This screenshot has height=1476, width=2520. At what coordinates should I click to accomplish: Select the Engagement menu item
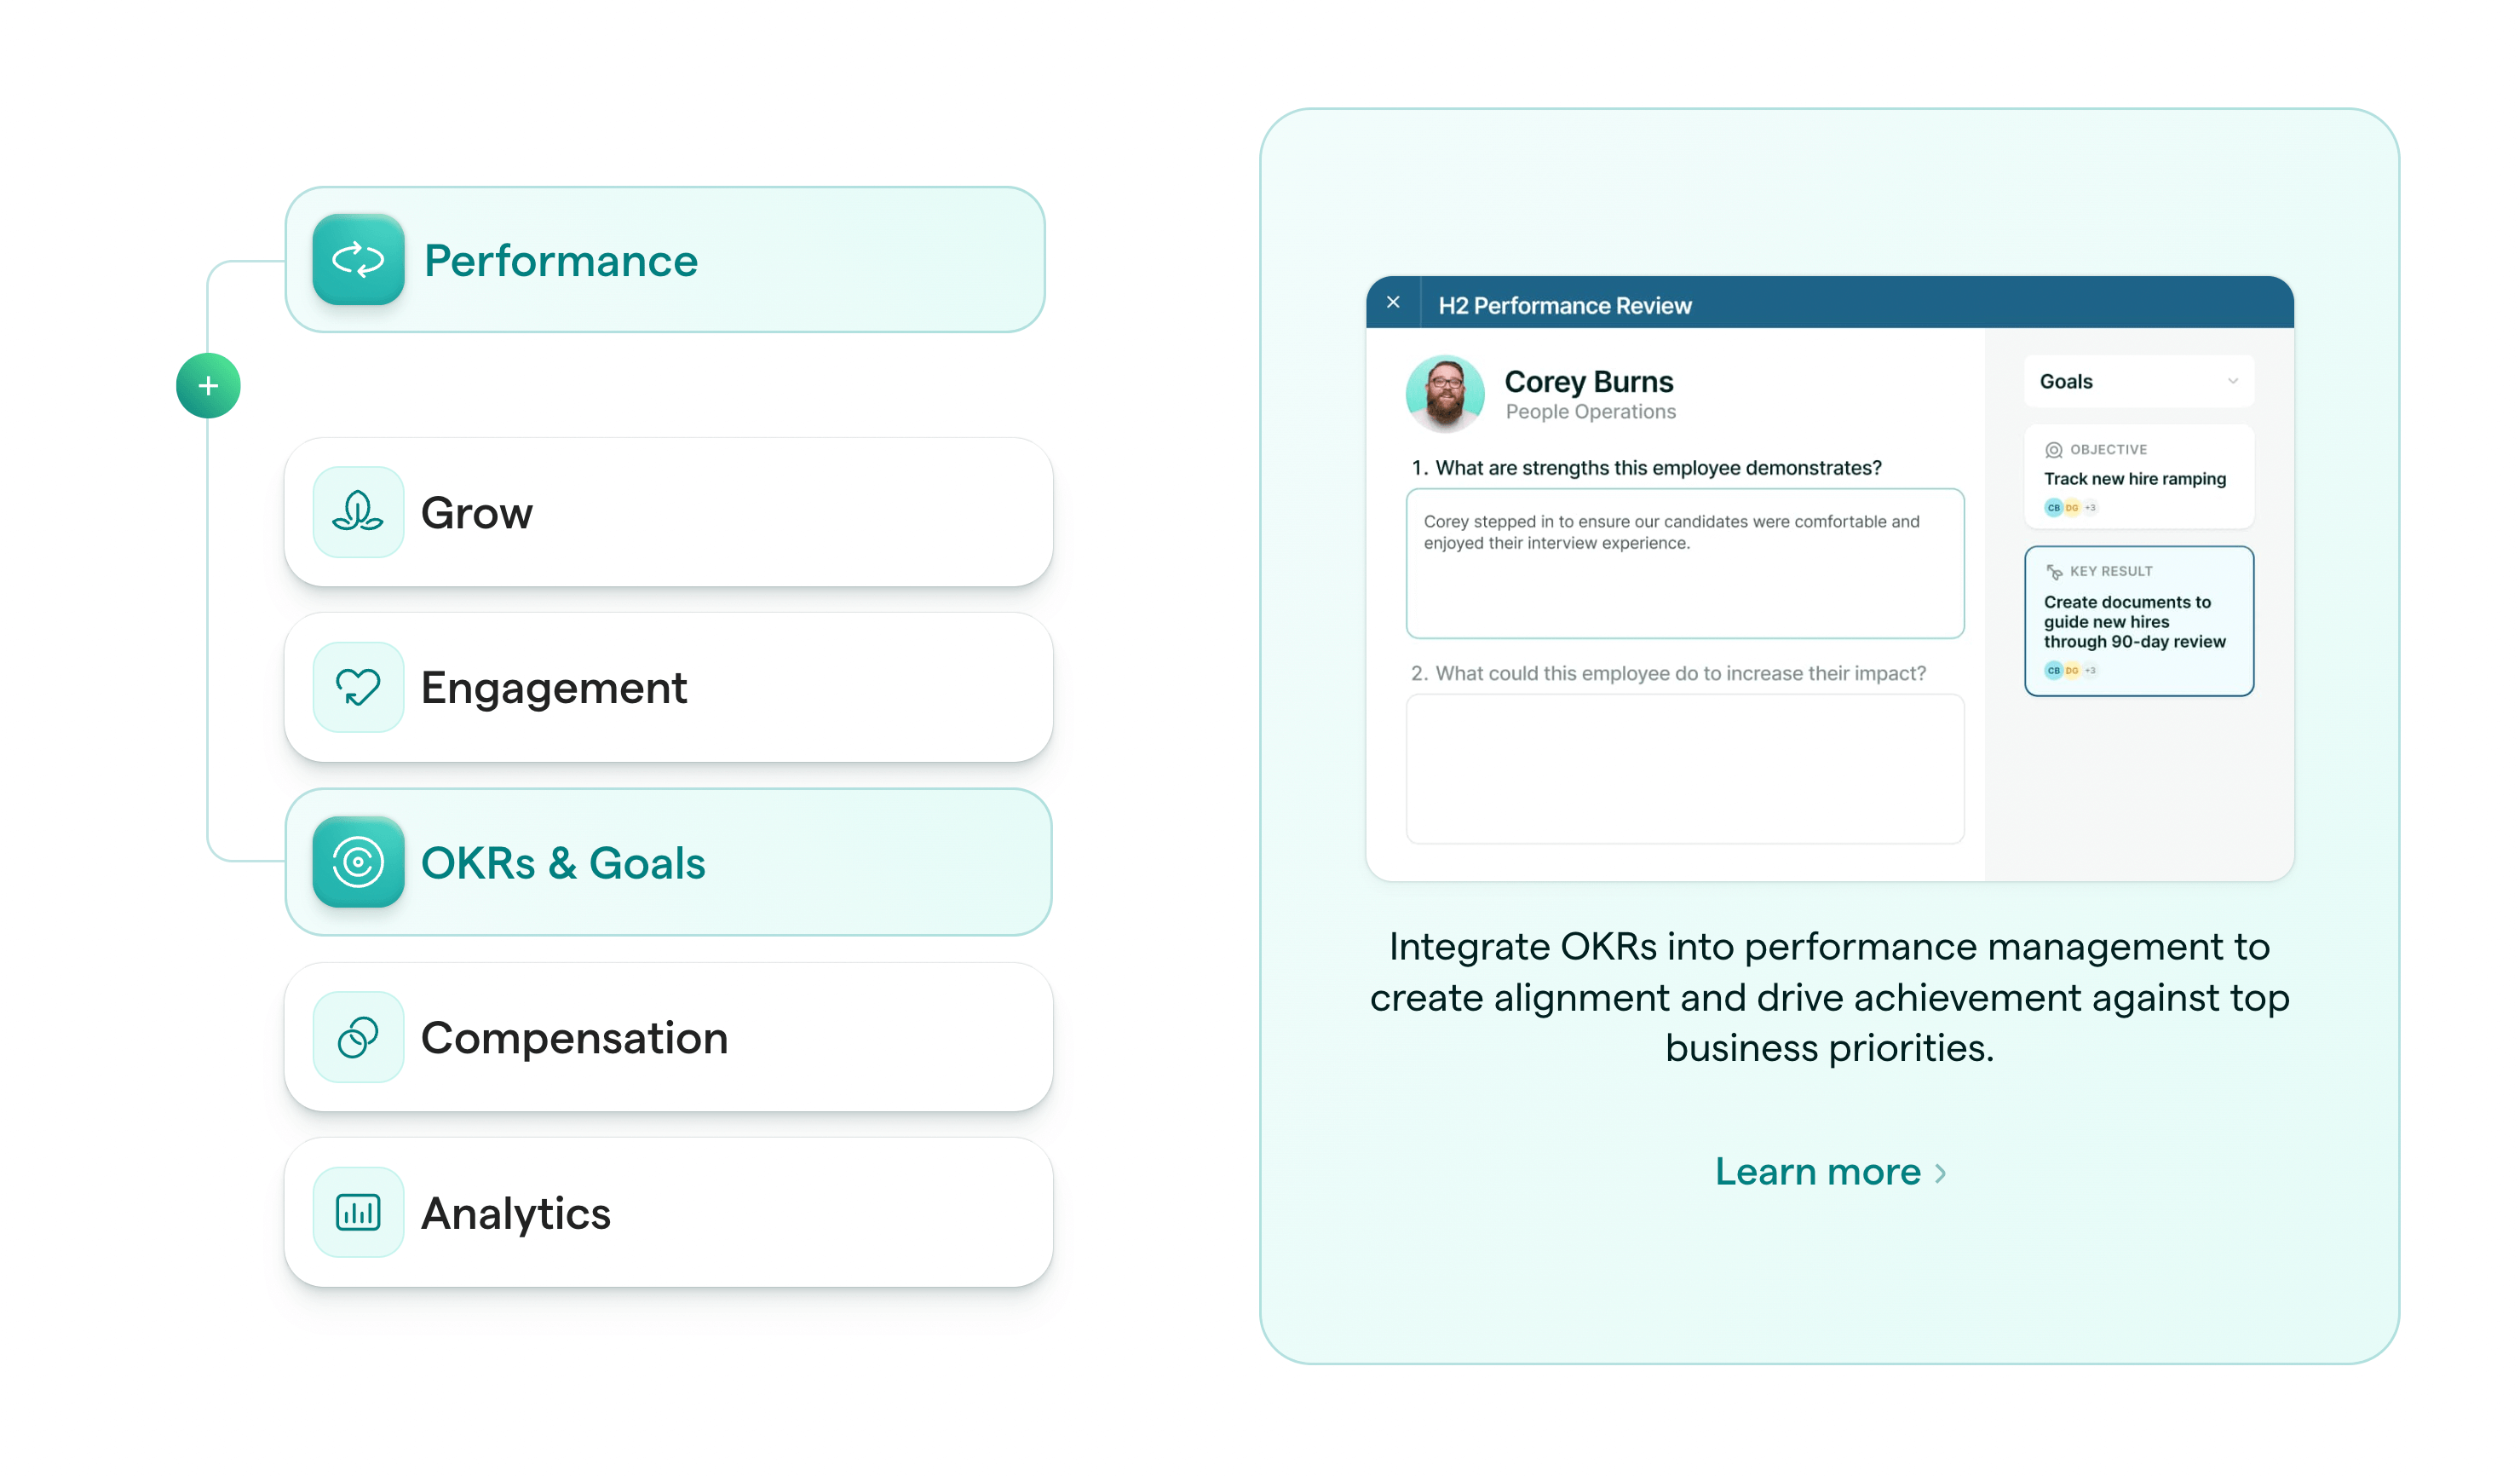tap(668, 687)
